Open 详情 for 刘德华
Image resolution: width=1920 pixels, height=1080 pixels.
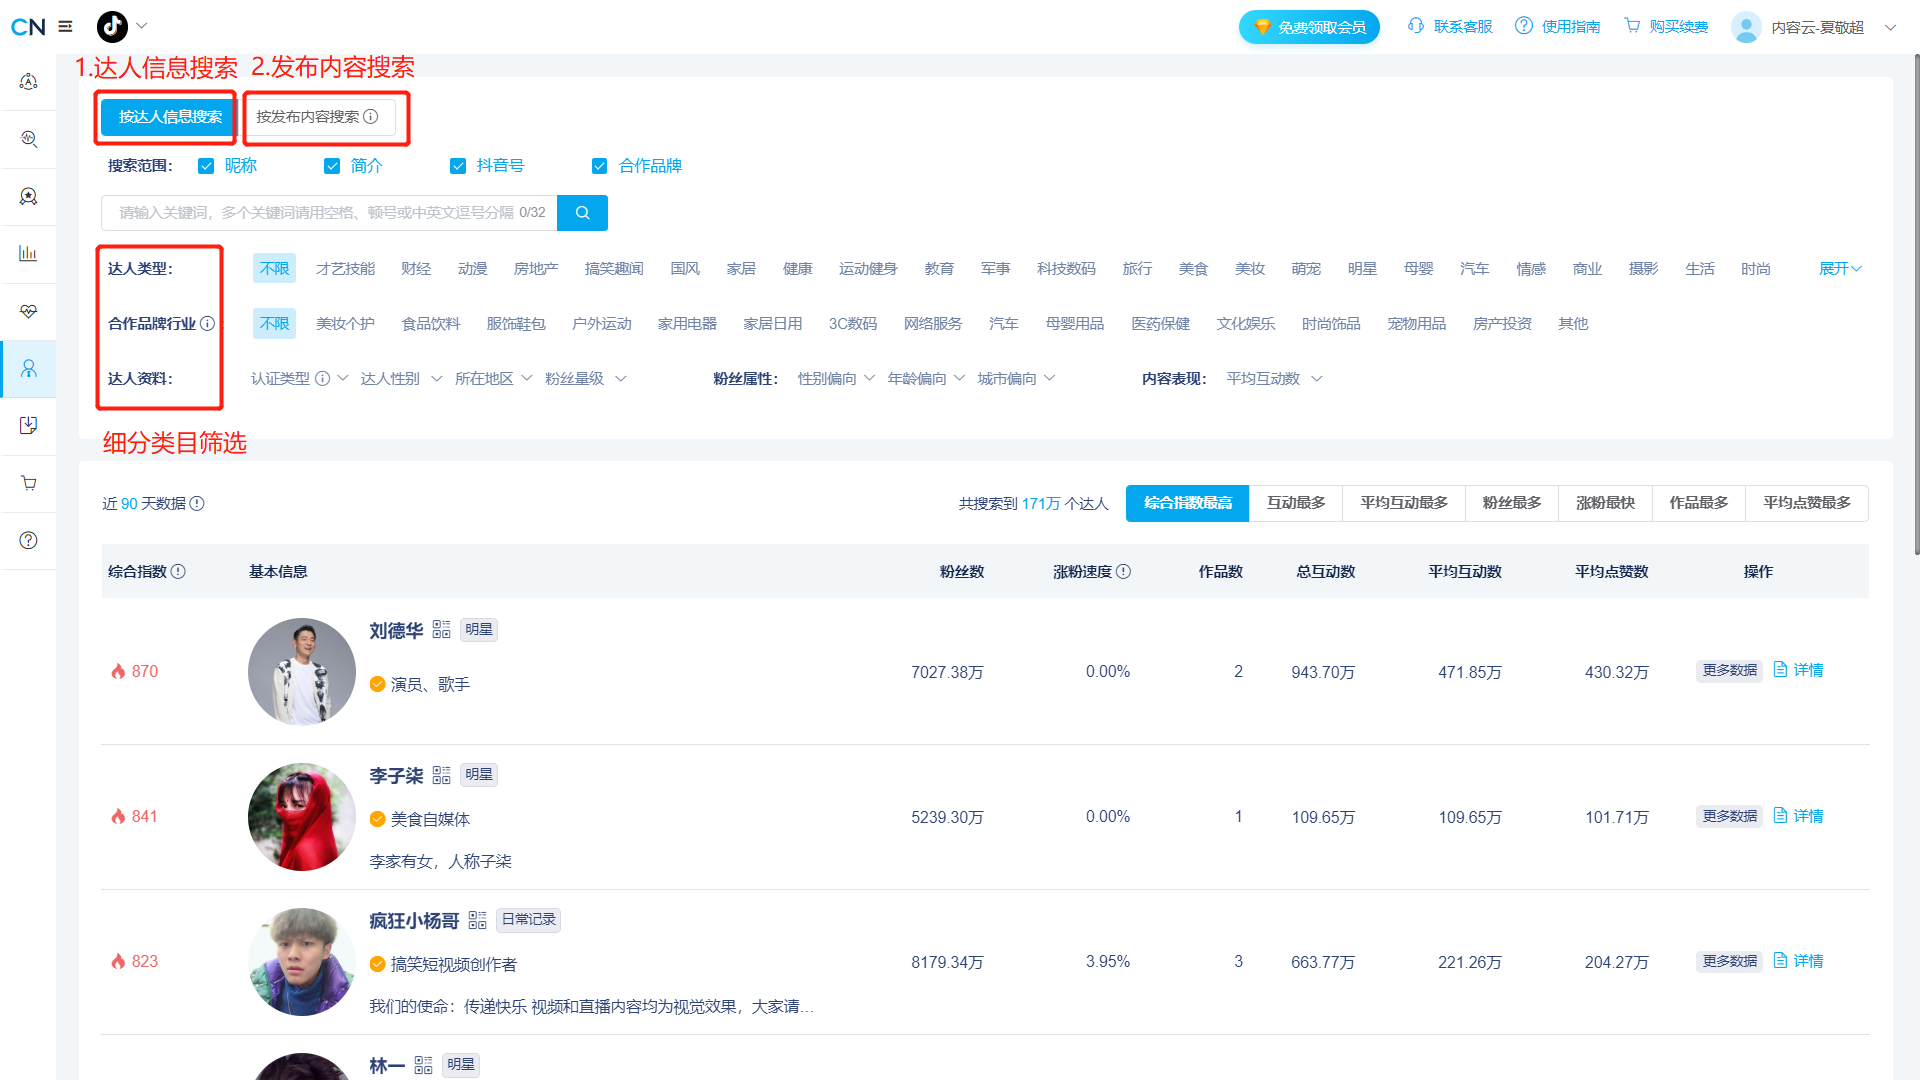coord(1798,670)
